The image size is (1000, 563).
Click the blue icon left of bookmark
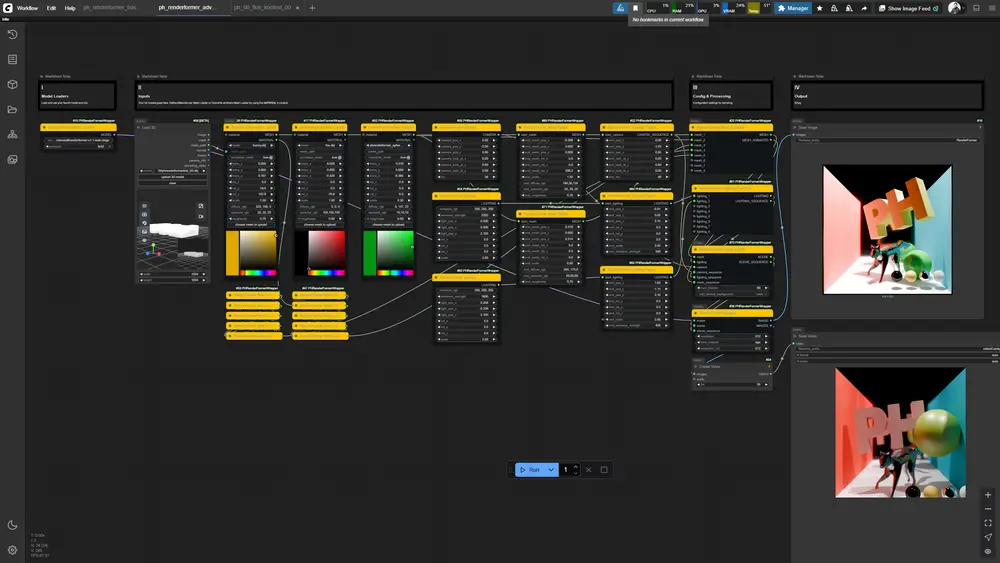coord(621,8)
